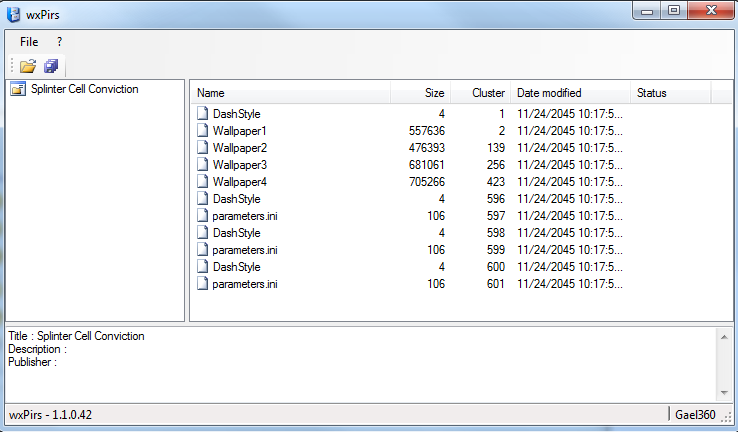The width and height of the screenshot is (738, 432).
Task: Click the wxPirs app icon in title bar
Action: pos(13,15)
